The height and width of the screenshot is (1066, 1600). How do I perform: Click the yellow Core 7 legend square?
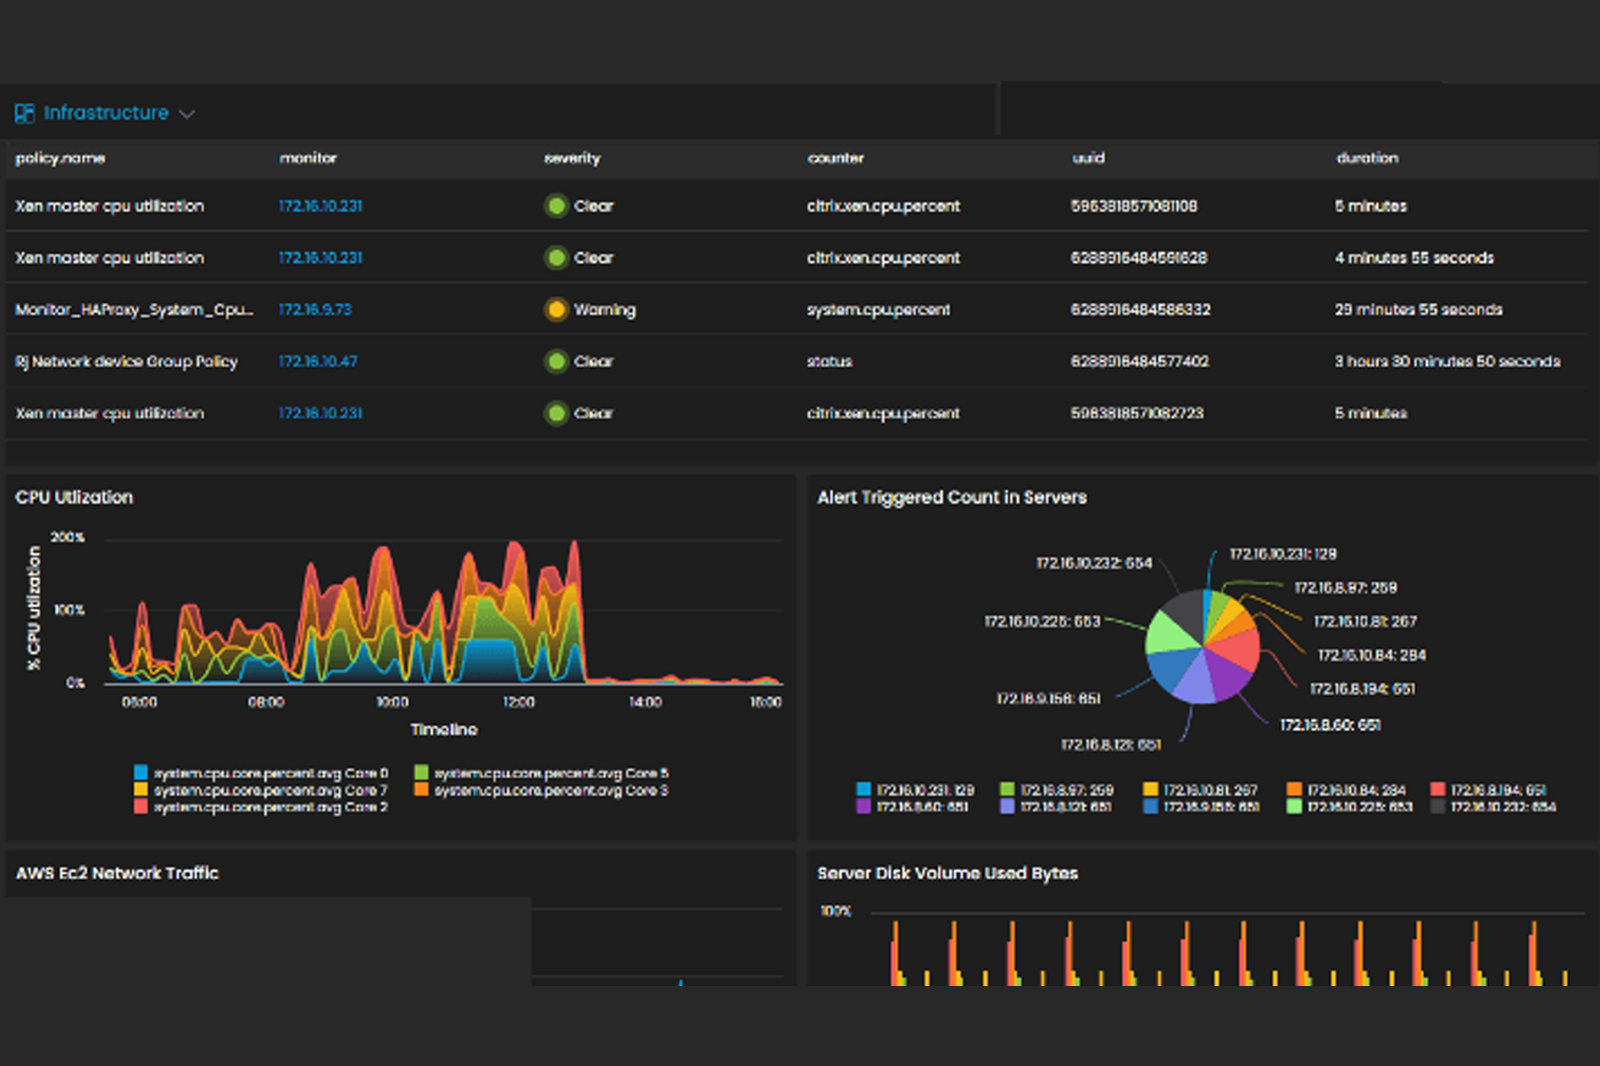coord(141,790)
